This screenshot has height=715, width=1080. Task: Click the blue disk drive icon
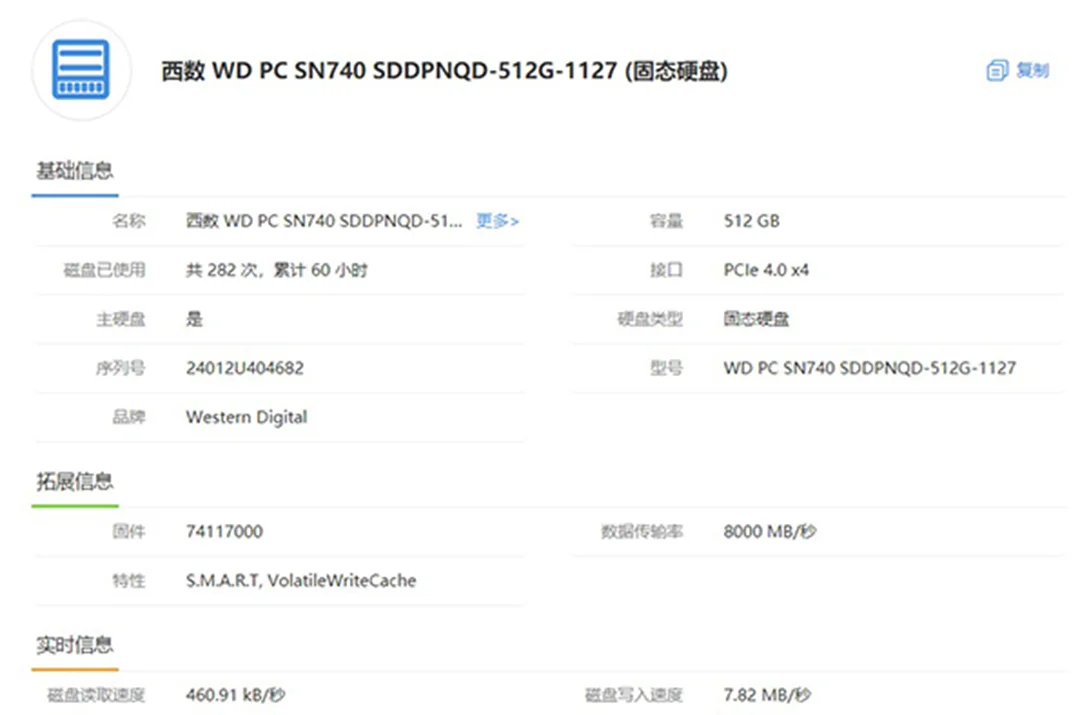click(x=81, y=70)
